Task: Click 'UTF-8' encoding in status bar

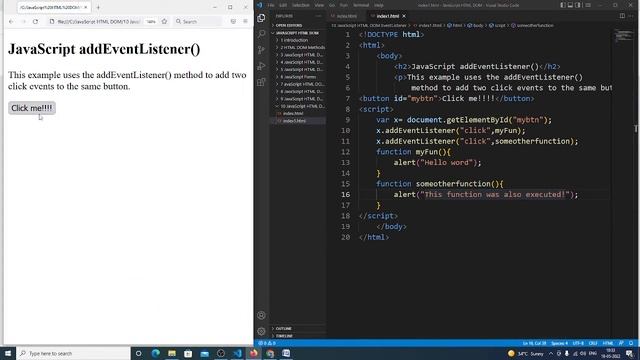Action: point(578,343)
